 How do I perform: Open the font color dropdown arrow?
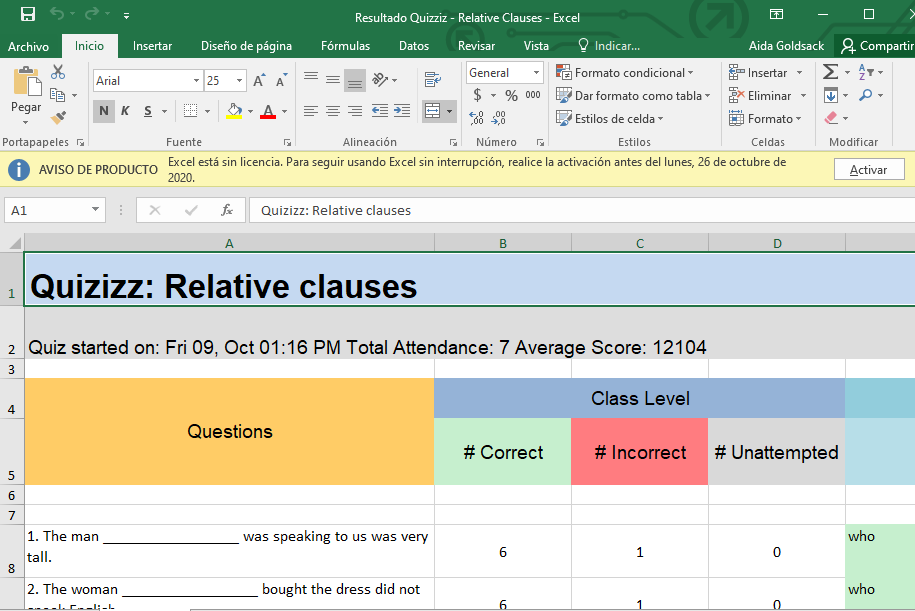[285, 111]
